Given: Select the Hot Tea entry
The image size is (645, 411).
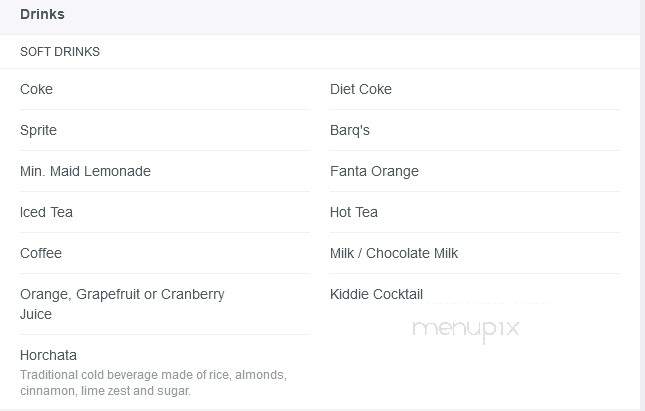Looking at the screenshot, I should tap(354, 212).
